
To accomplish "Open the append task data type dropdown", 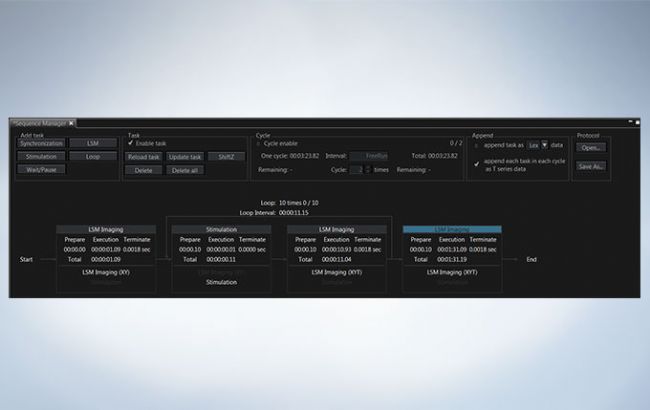I will point(544,144).
